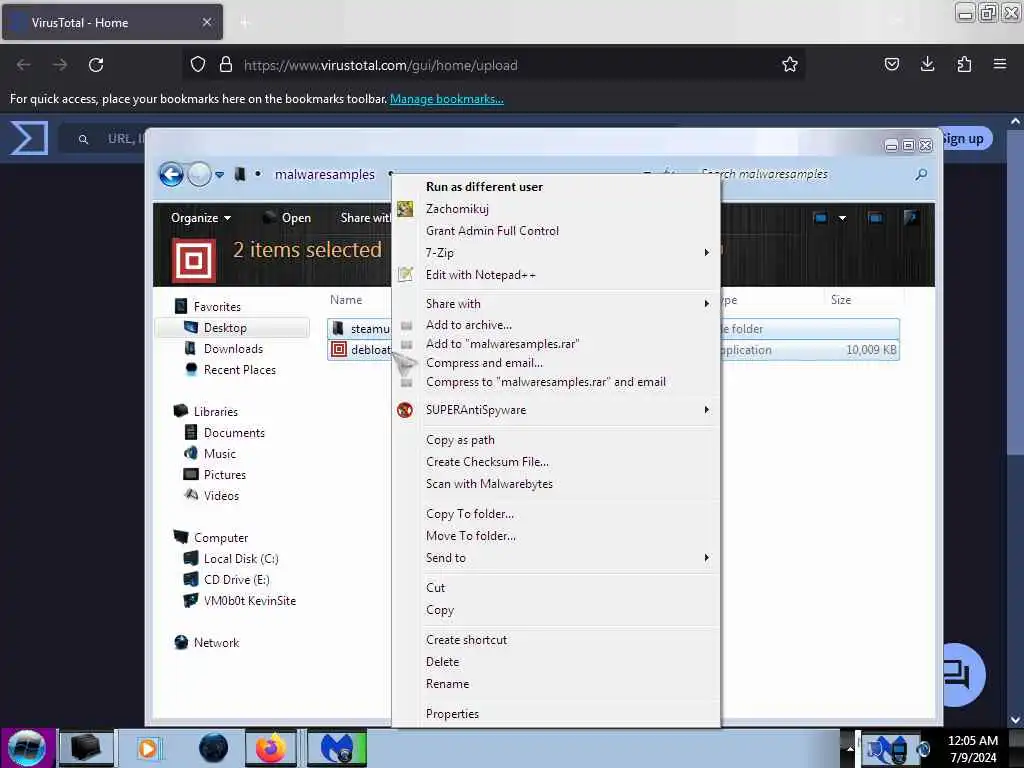Click the Manage bookmarks link

click(447, 99)
